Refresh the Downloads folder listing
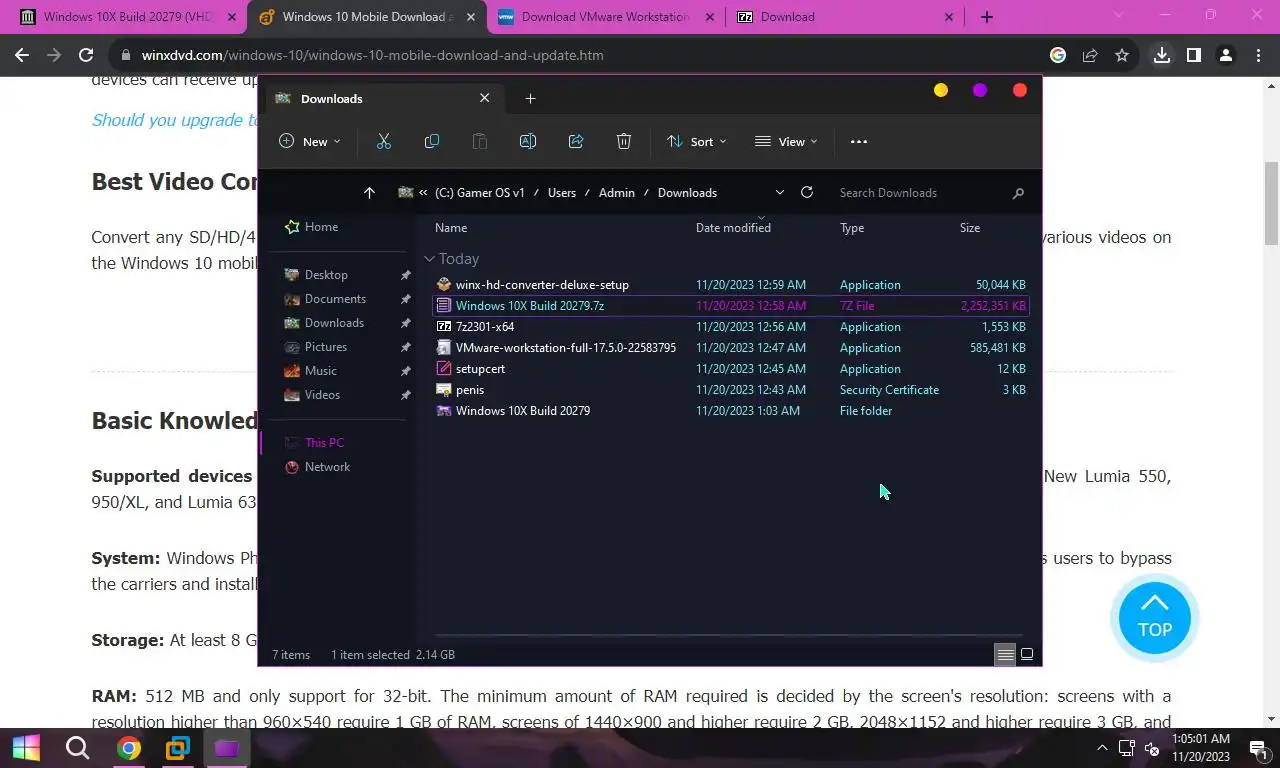1280x768 pixels. click(x=807, y=193)
